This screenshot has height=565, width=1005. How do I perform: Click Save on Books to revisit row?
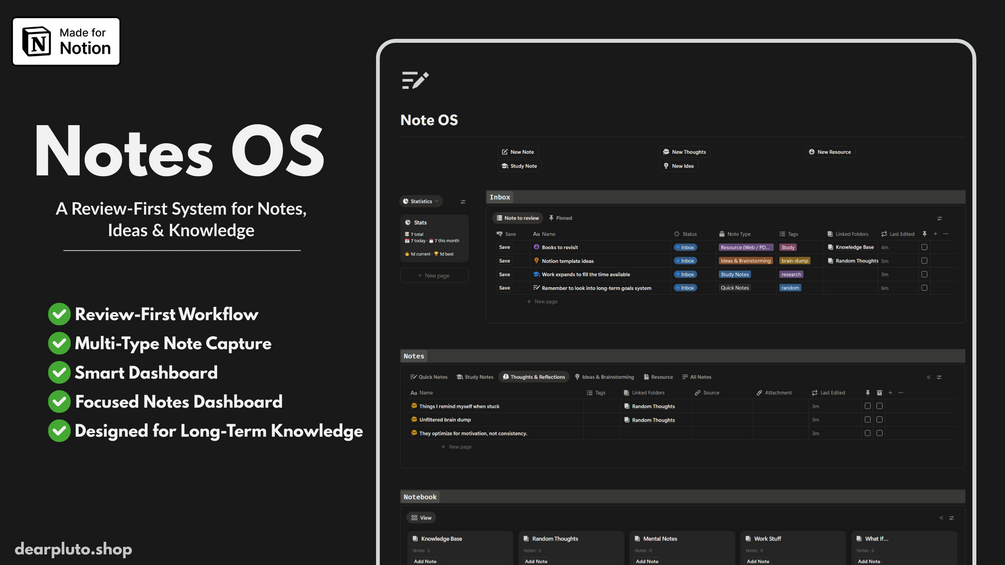505,247
